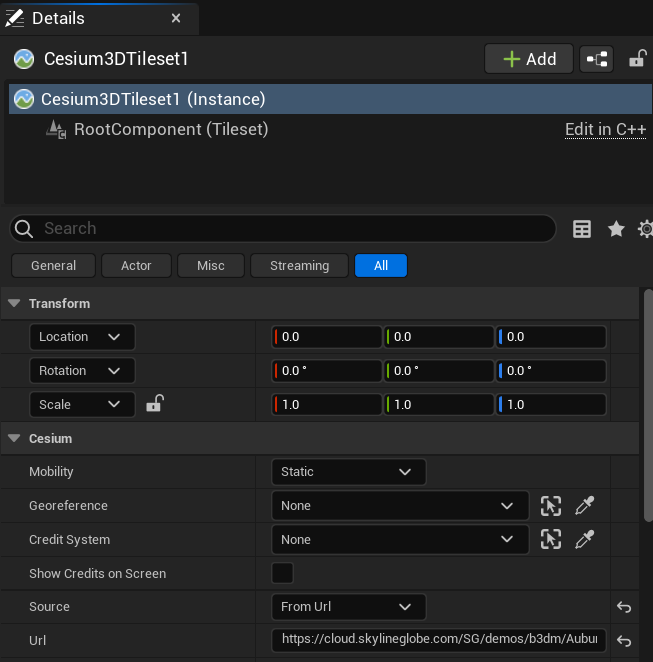The image size is (653, 662).
Task: Click the Url property label
Action: [x=38, y=640]
